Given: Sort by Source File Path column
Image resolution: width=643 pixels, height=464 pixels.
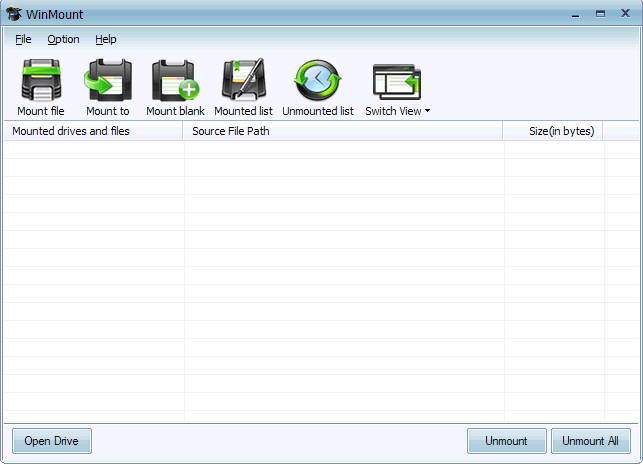Looking at the screenshot, I should 343,131.
